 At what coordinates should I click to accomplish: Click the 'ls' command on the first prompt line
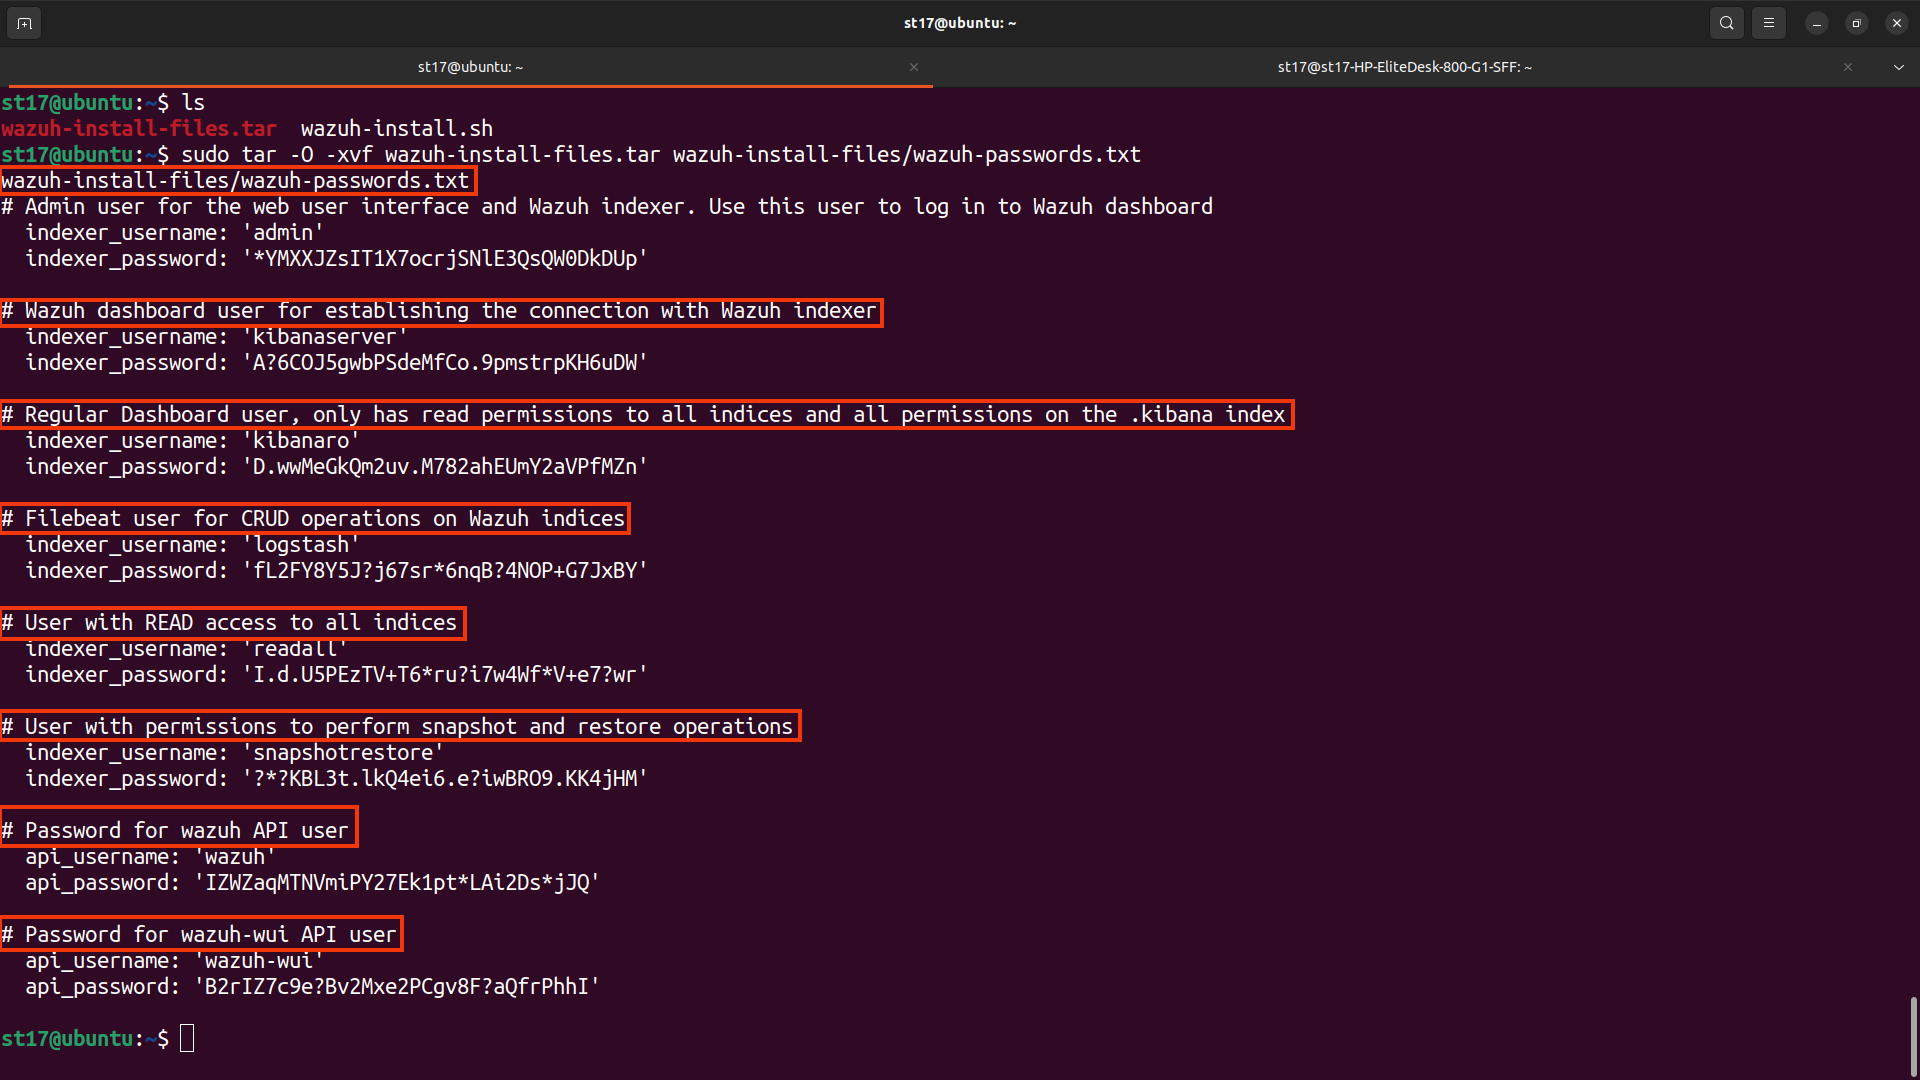pyautogui.click(x=193, y=102)
